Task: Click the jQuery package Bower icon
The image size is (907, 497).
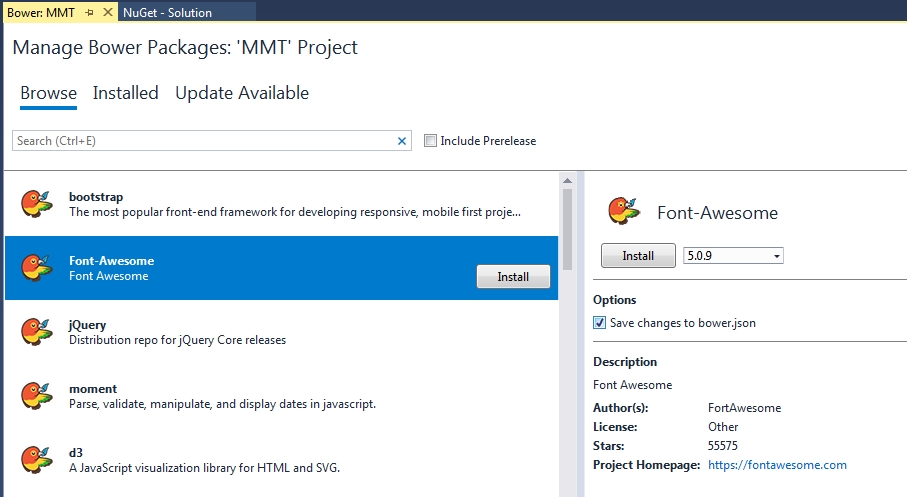Action: coord(36,332)
